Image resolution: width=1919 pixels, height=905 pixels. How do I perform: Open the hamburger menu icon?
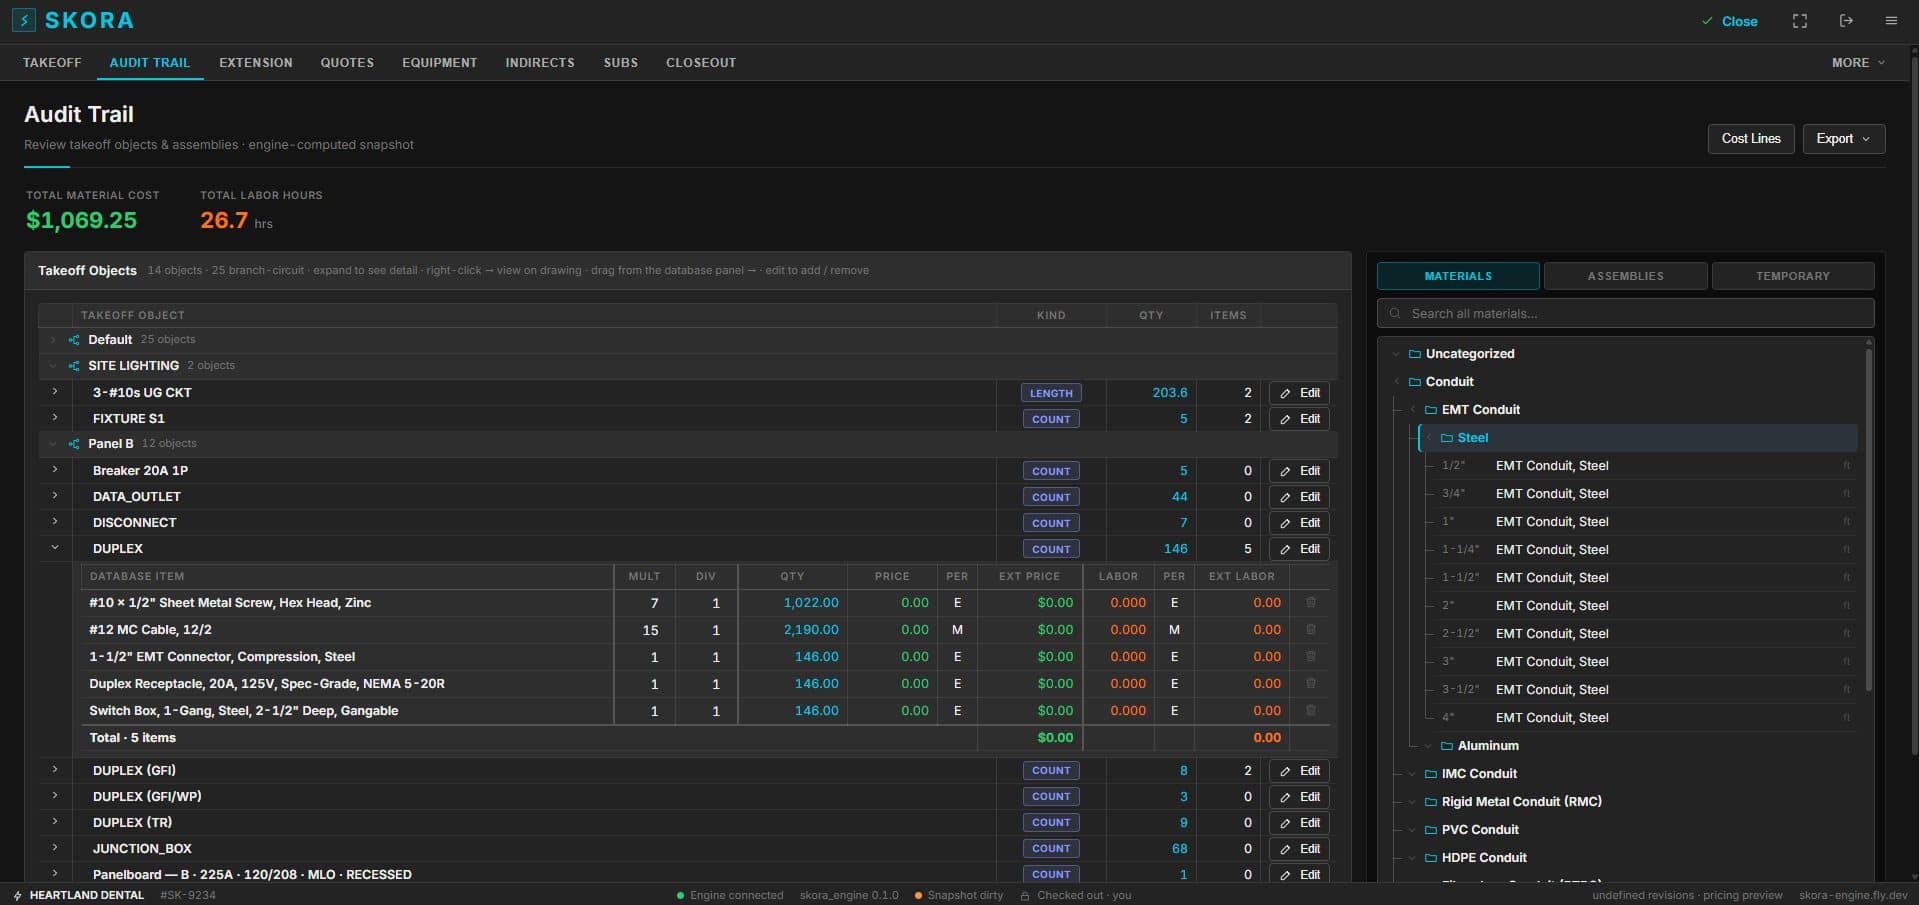pyautogui.click(x=1891, y=21)
